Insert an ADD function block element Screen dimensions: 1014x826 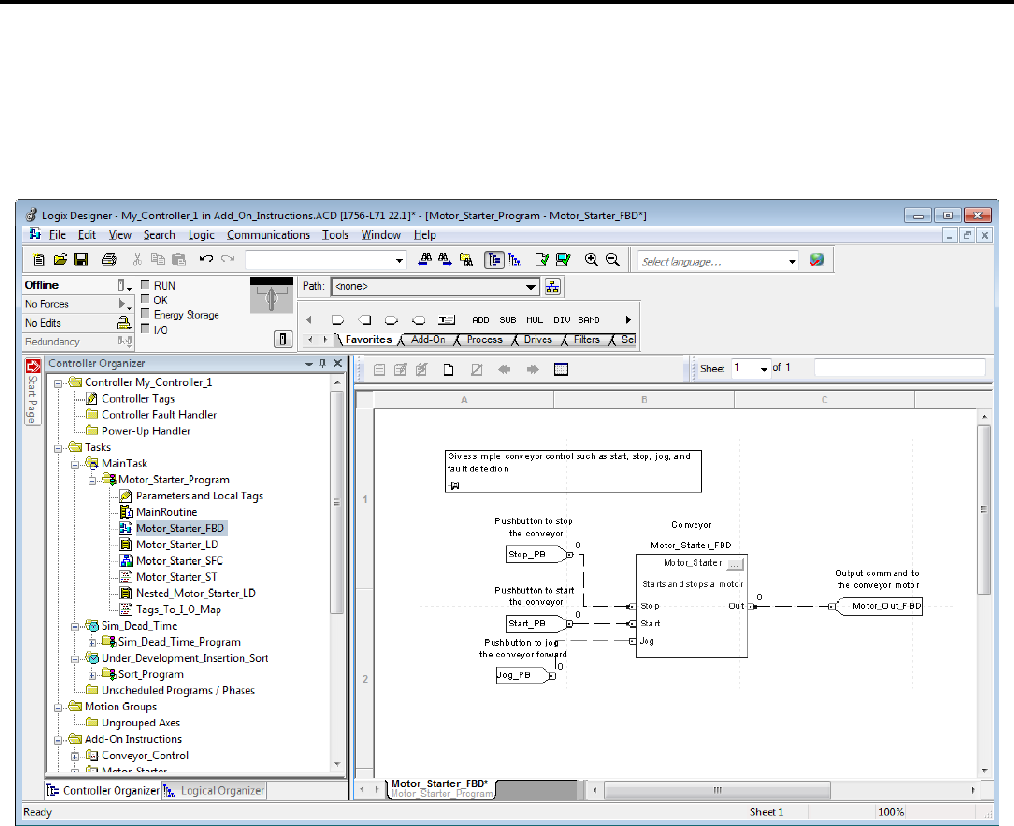481,320
